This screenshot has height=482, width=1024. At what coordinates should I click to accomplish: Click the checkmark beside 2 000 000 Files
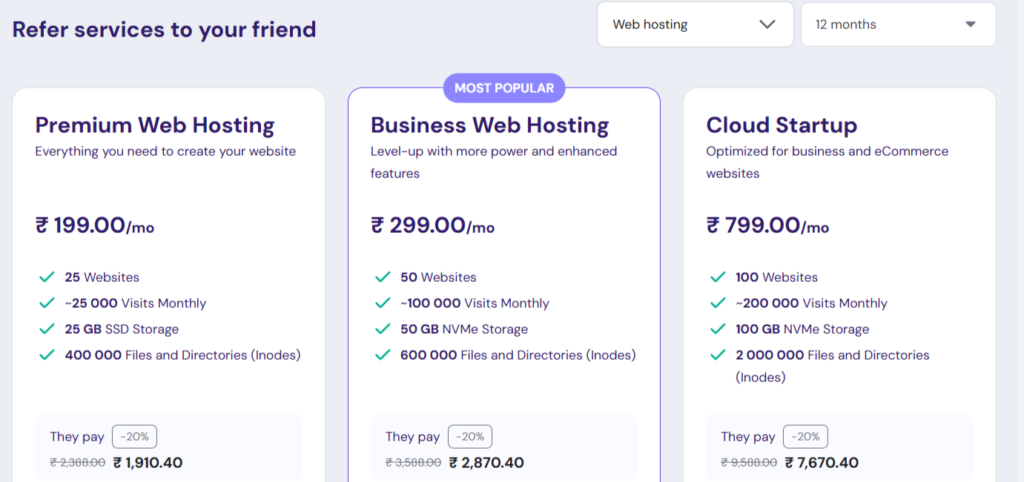[717, 355]
